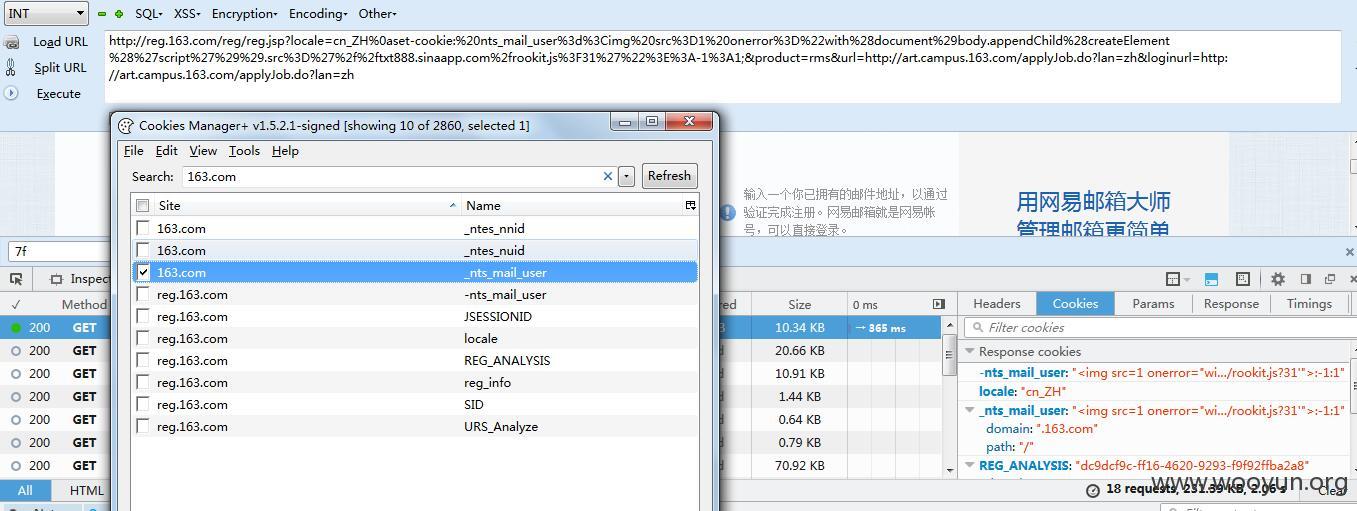1357x511 pixels.
Task: Click the Load URL button
Action: point(60,42)
